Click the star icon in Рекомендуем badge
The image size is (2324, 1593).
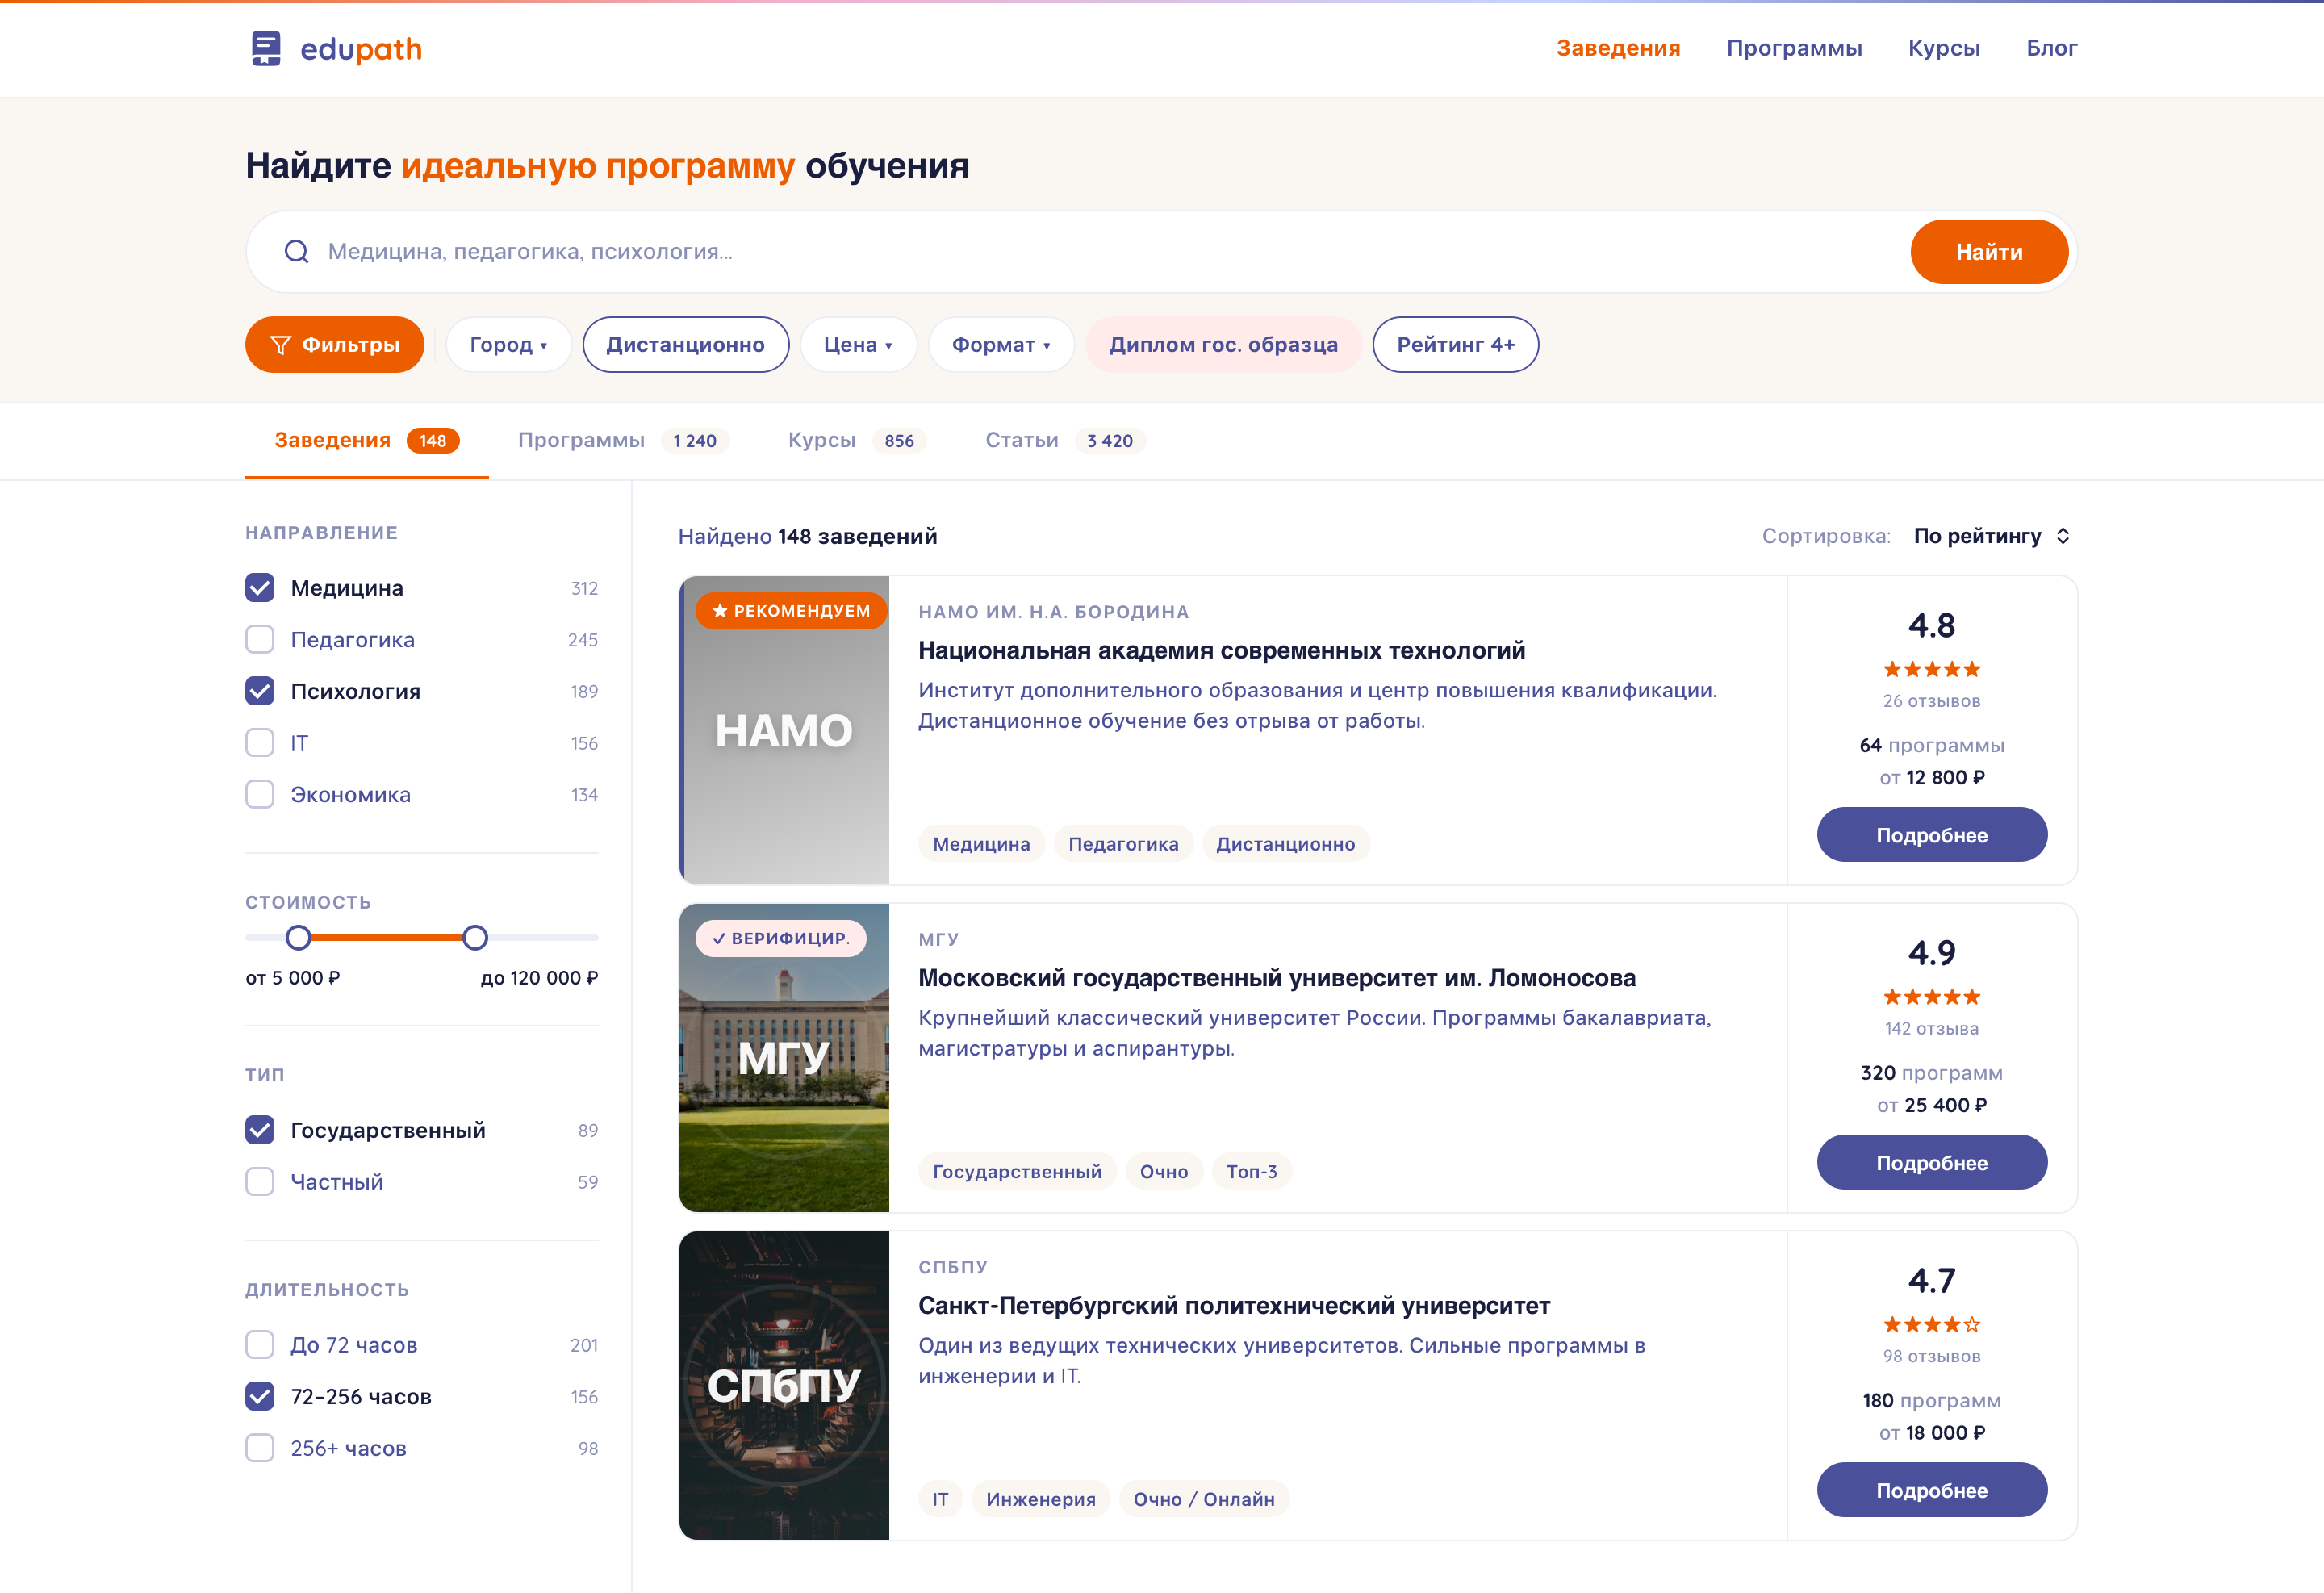point(720,610)
